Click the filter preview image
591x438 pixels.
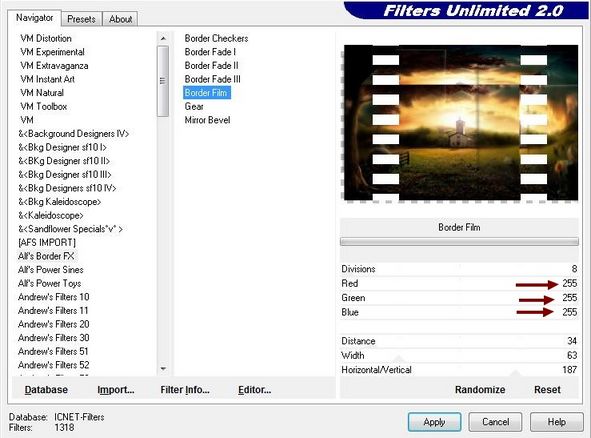(460, 123)
